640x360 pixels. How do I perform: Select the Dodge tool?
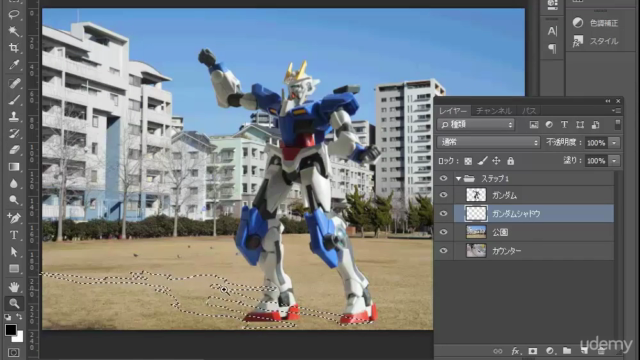coord(13,200)
